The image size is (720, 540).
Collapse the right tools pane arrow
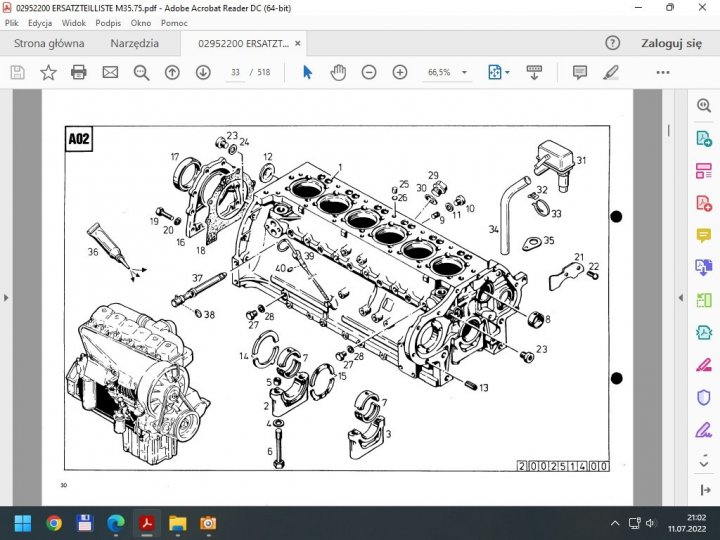point(681,298)
